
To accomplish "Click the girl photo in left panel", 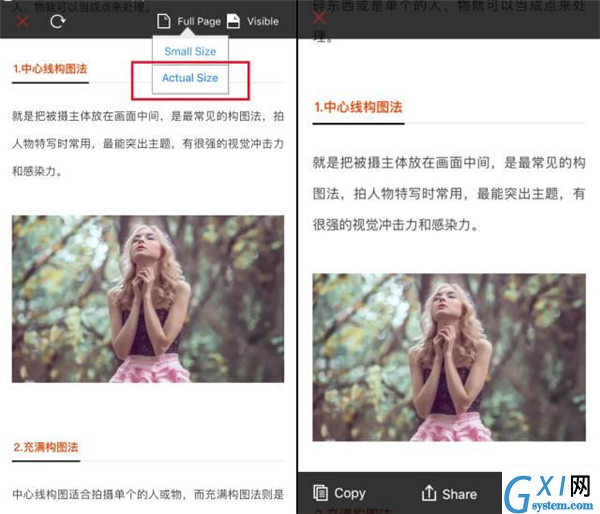I will (x=148, y=299).
